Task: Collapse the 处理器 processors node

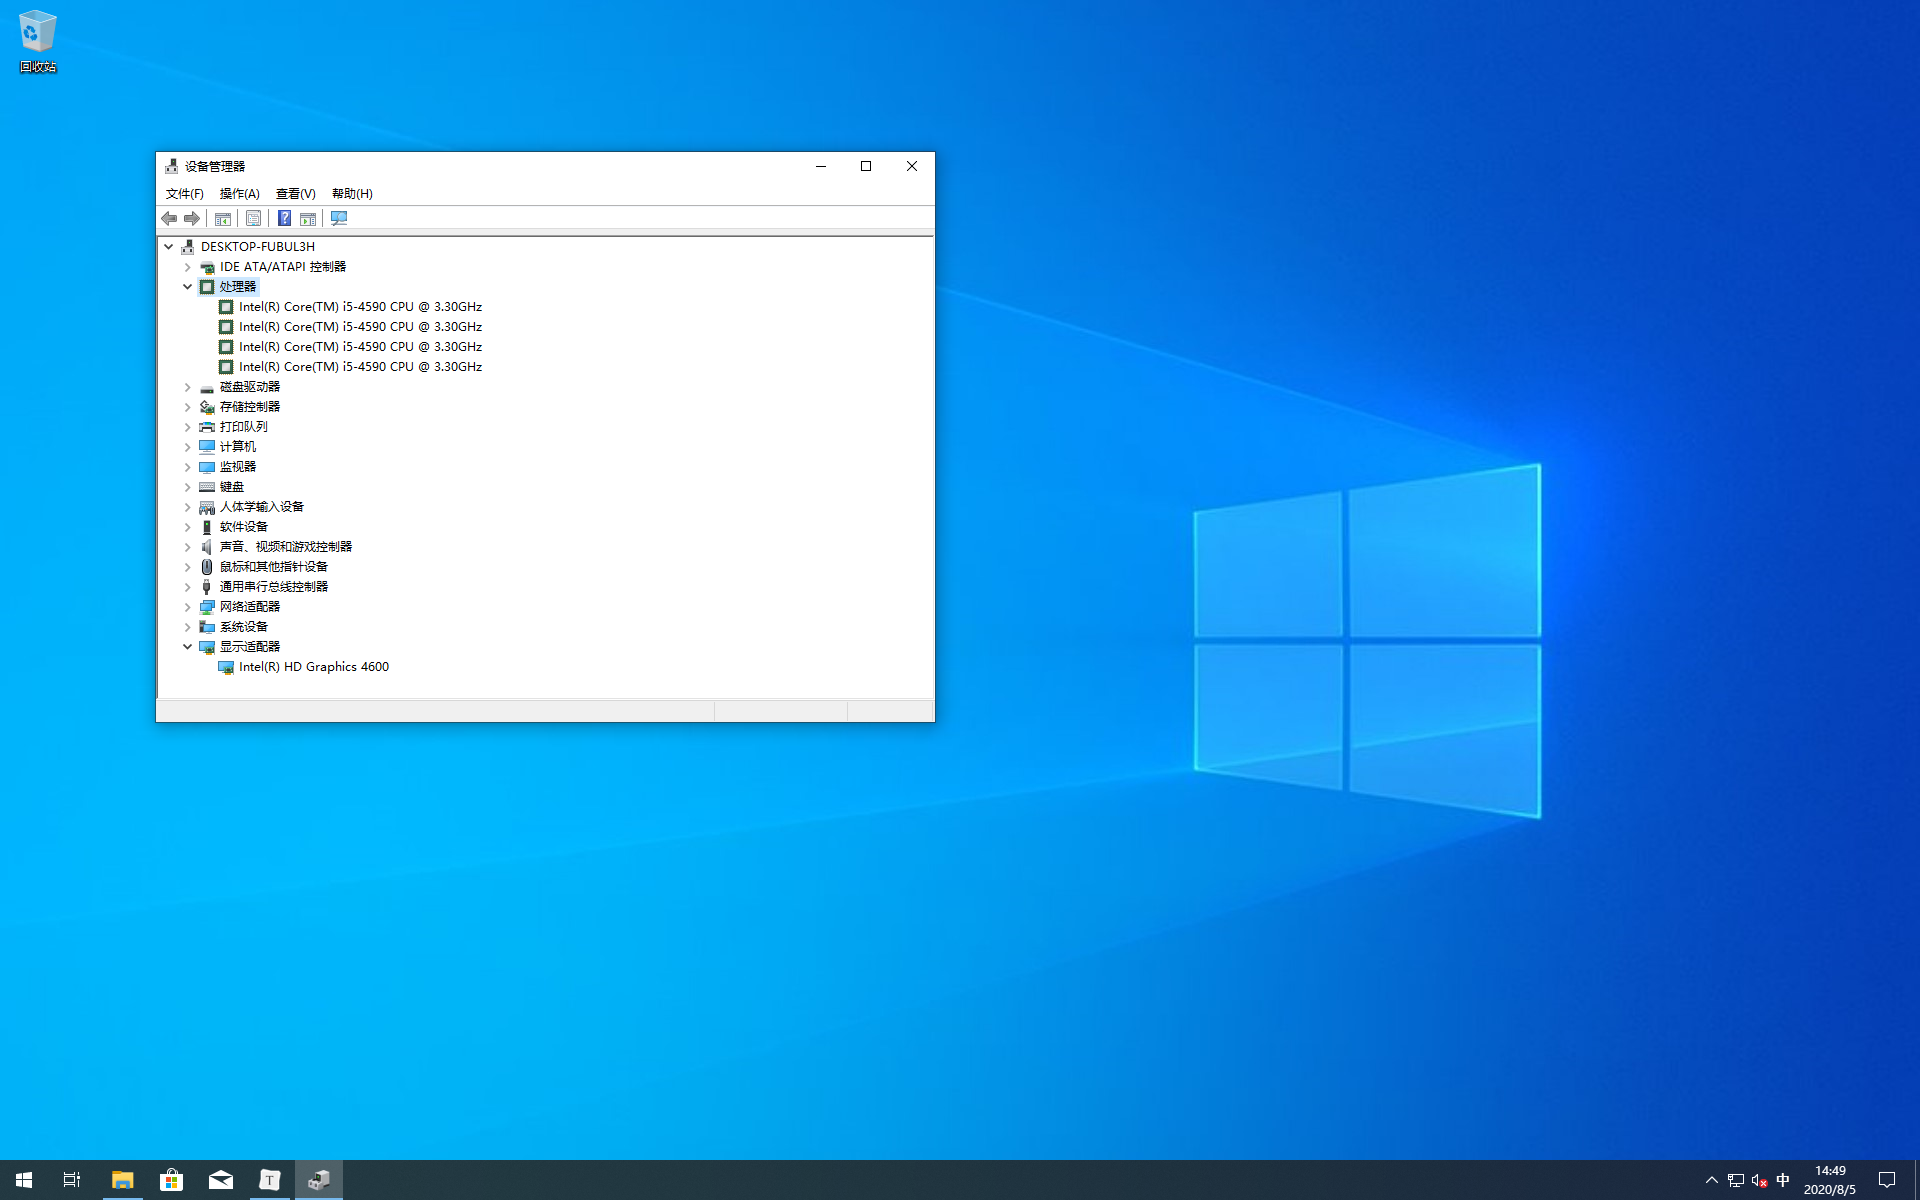Action: pos(187,286)
